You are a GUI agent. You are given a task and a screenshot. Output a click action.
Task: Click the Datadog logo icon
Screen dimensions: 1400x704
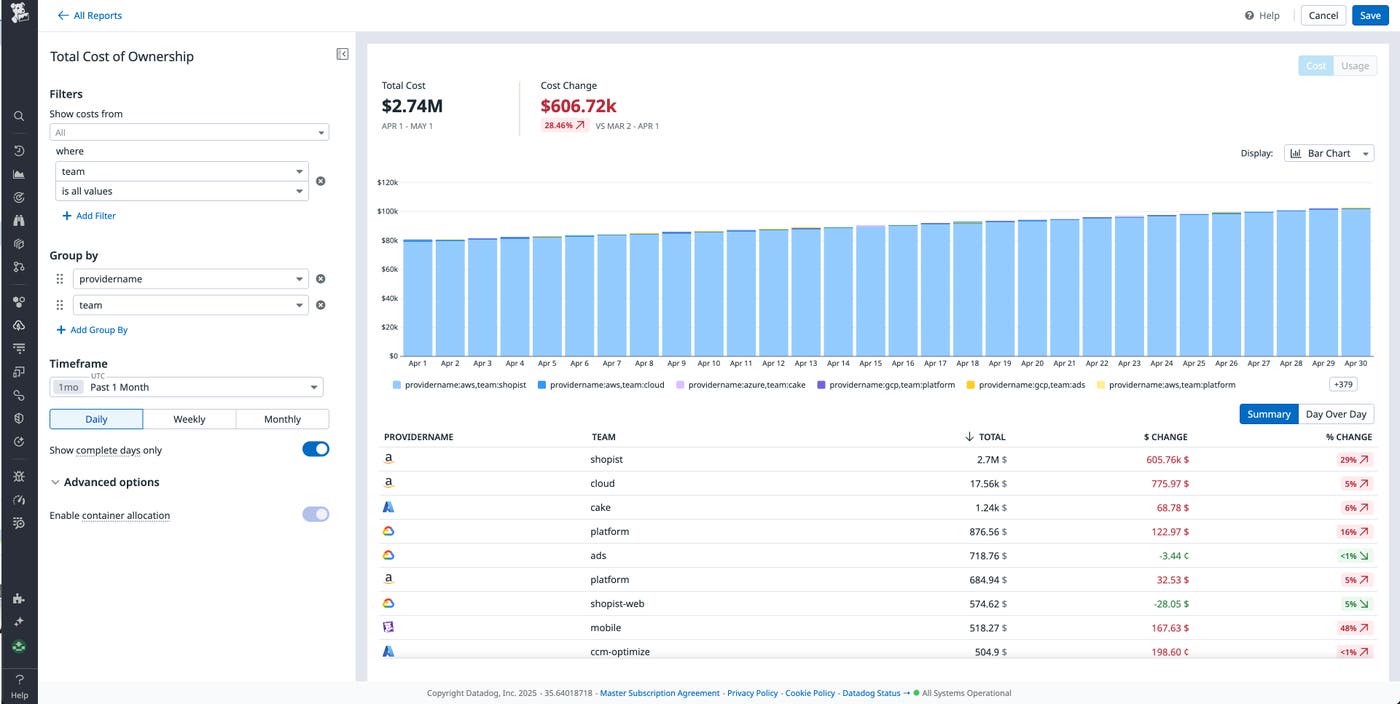point(18,14)
